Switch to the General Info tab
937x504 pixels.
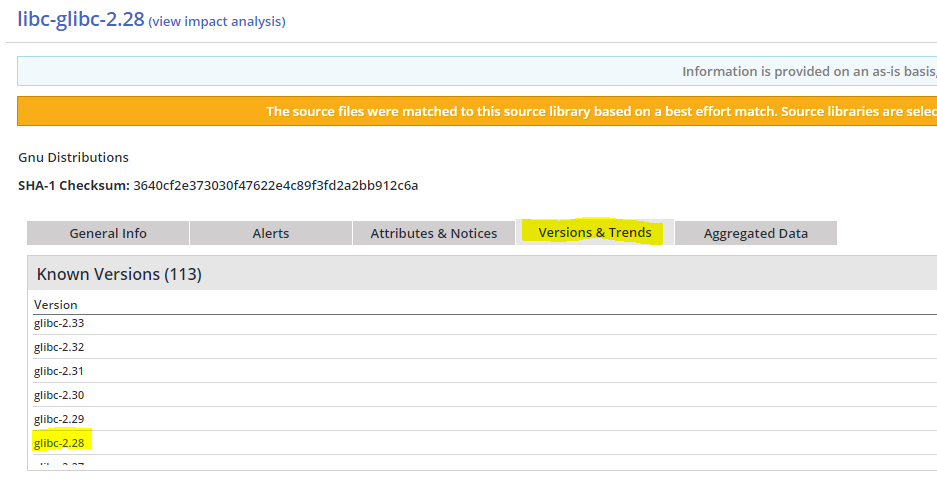pyautogui.click(x=108, y=233)
